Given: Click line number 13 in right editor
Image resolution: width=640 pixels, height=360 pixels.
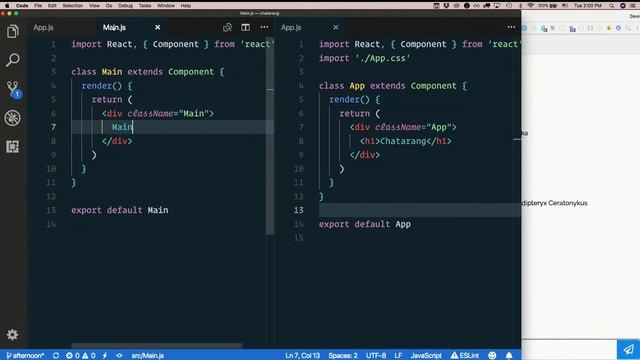Looking at the screenshot, I should coord(298,210).
